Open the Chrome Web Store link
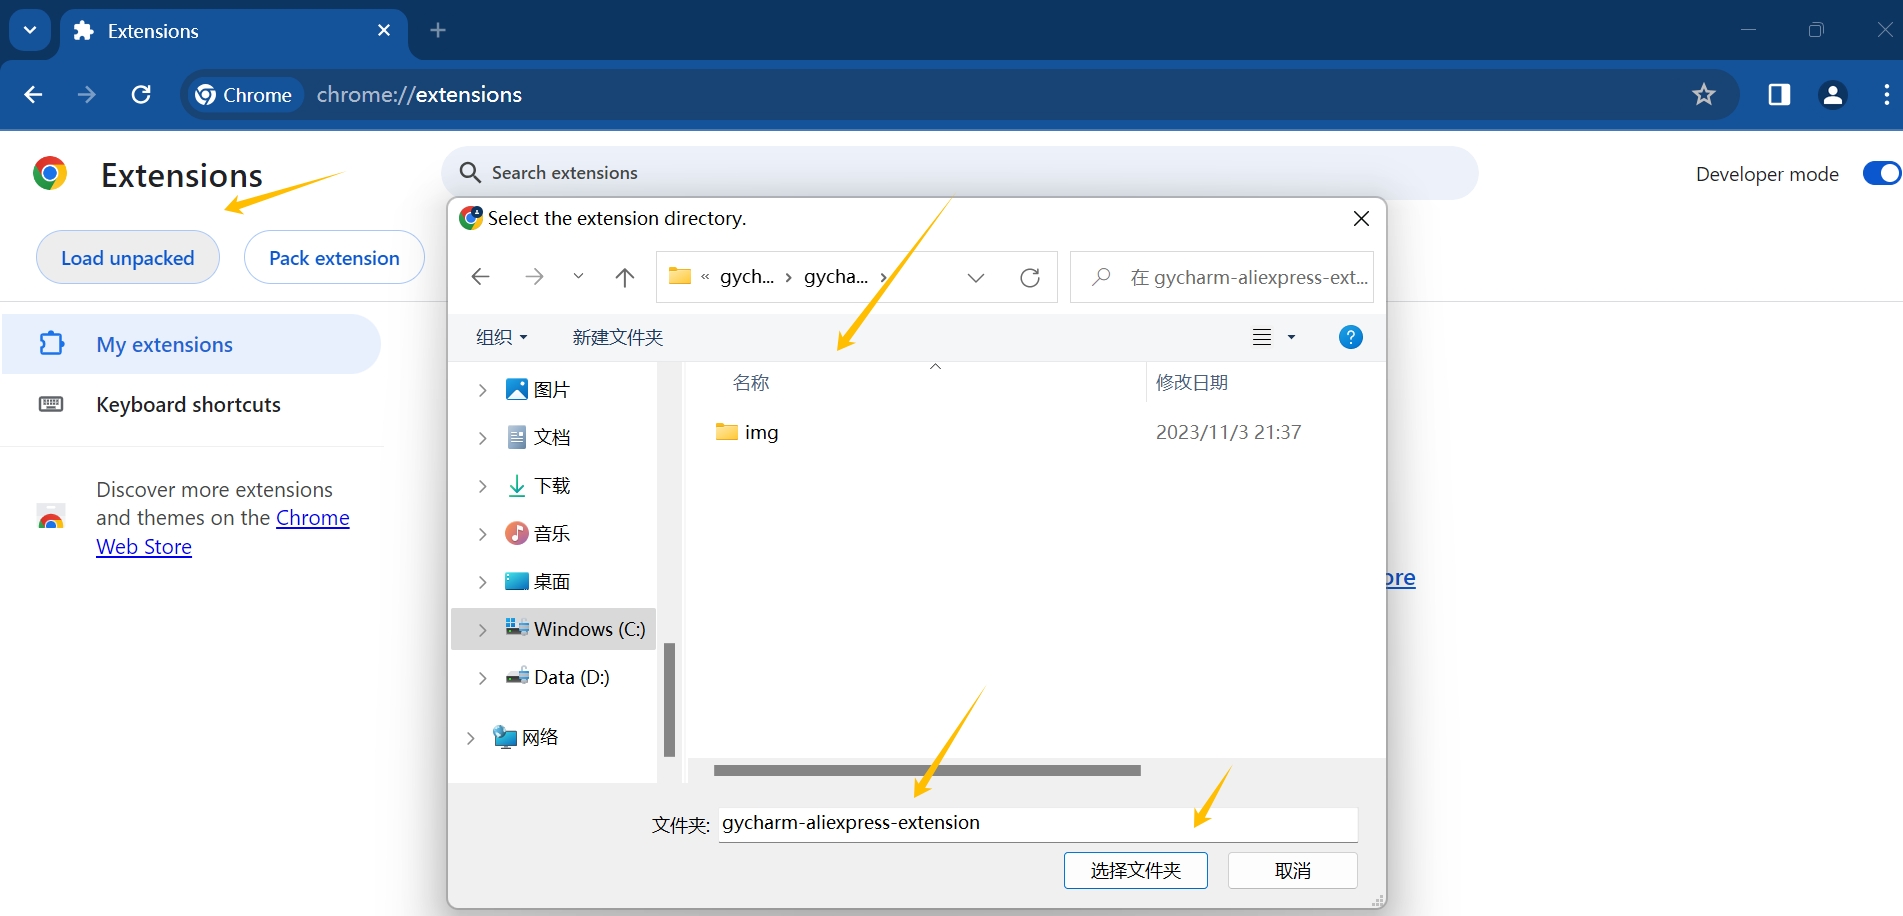The width and height of the screenshot is (1903, 916). [223, 532]
